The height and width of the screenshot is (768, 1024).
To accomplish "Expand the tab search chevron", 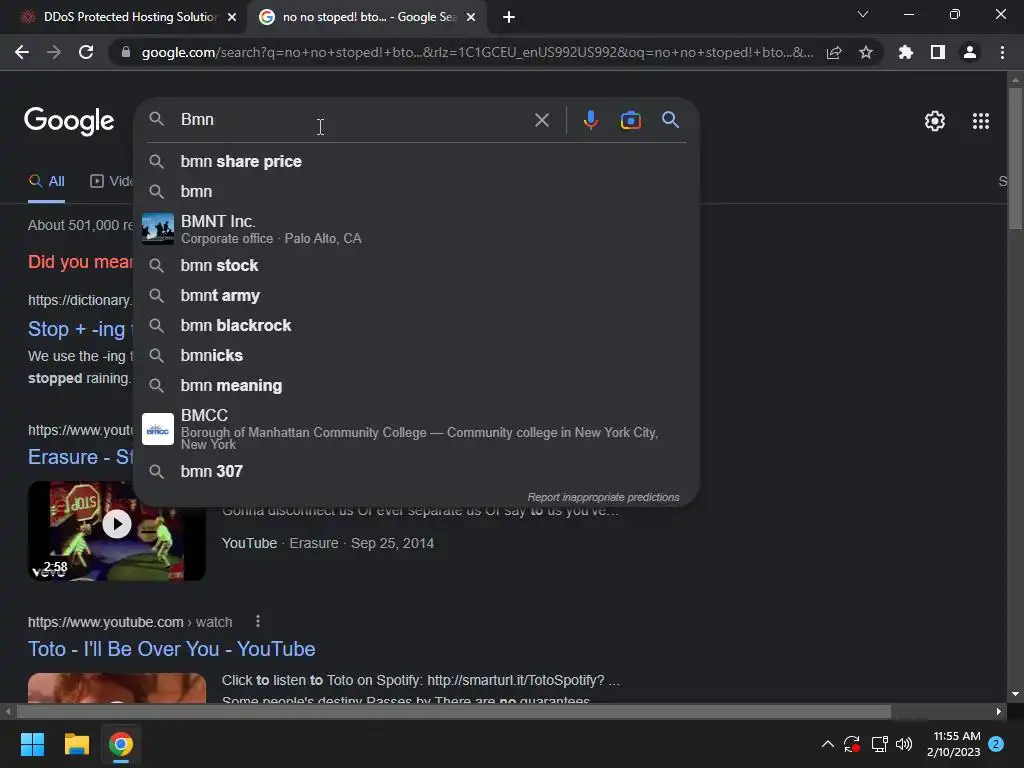I will (x=863, y=14).
